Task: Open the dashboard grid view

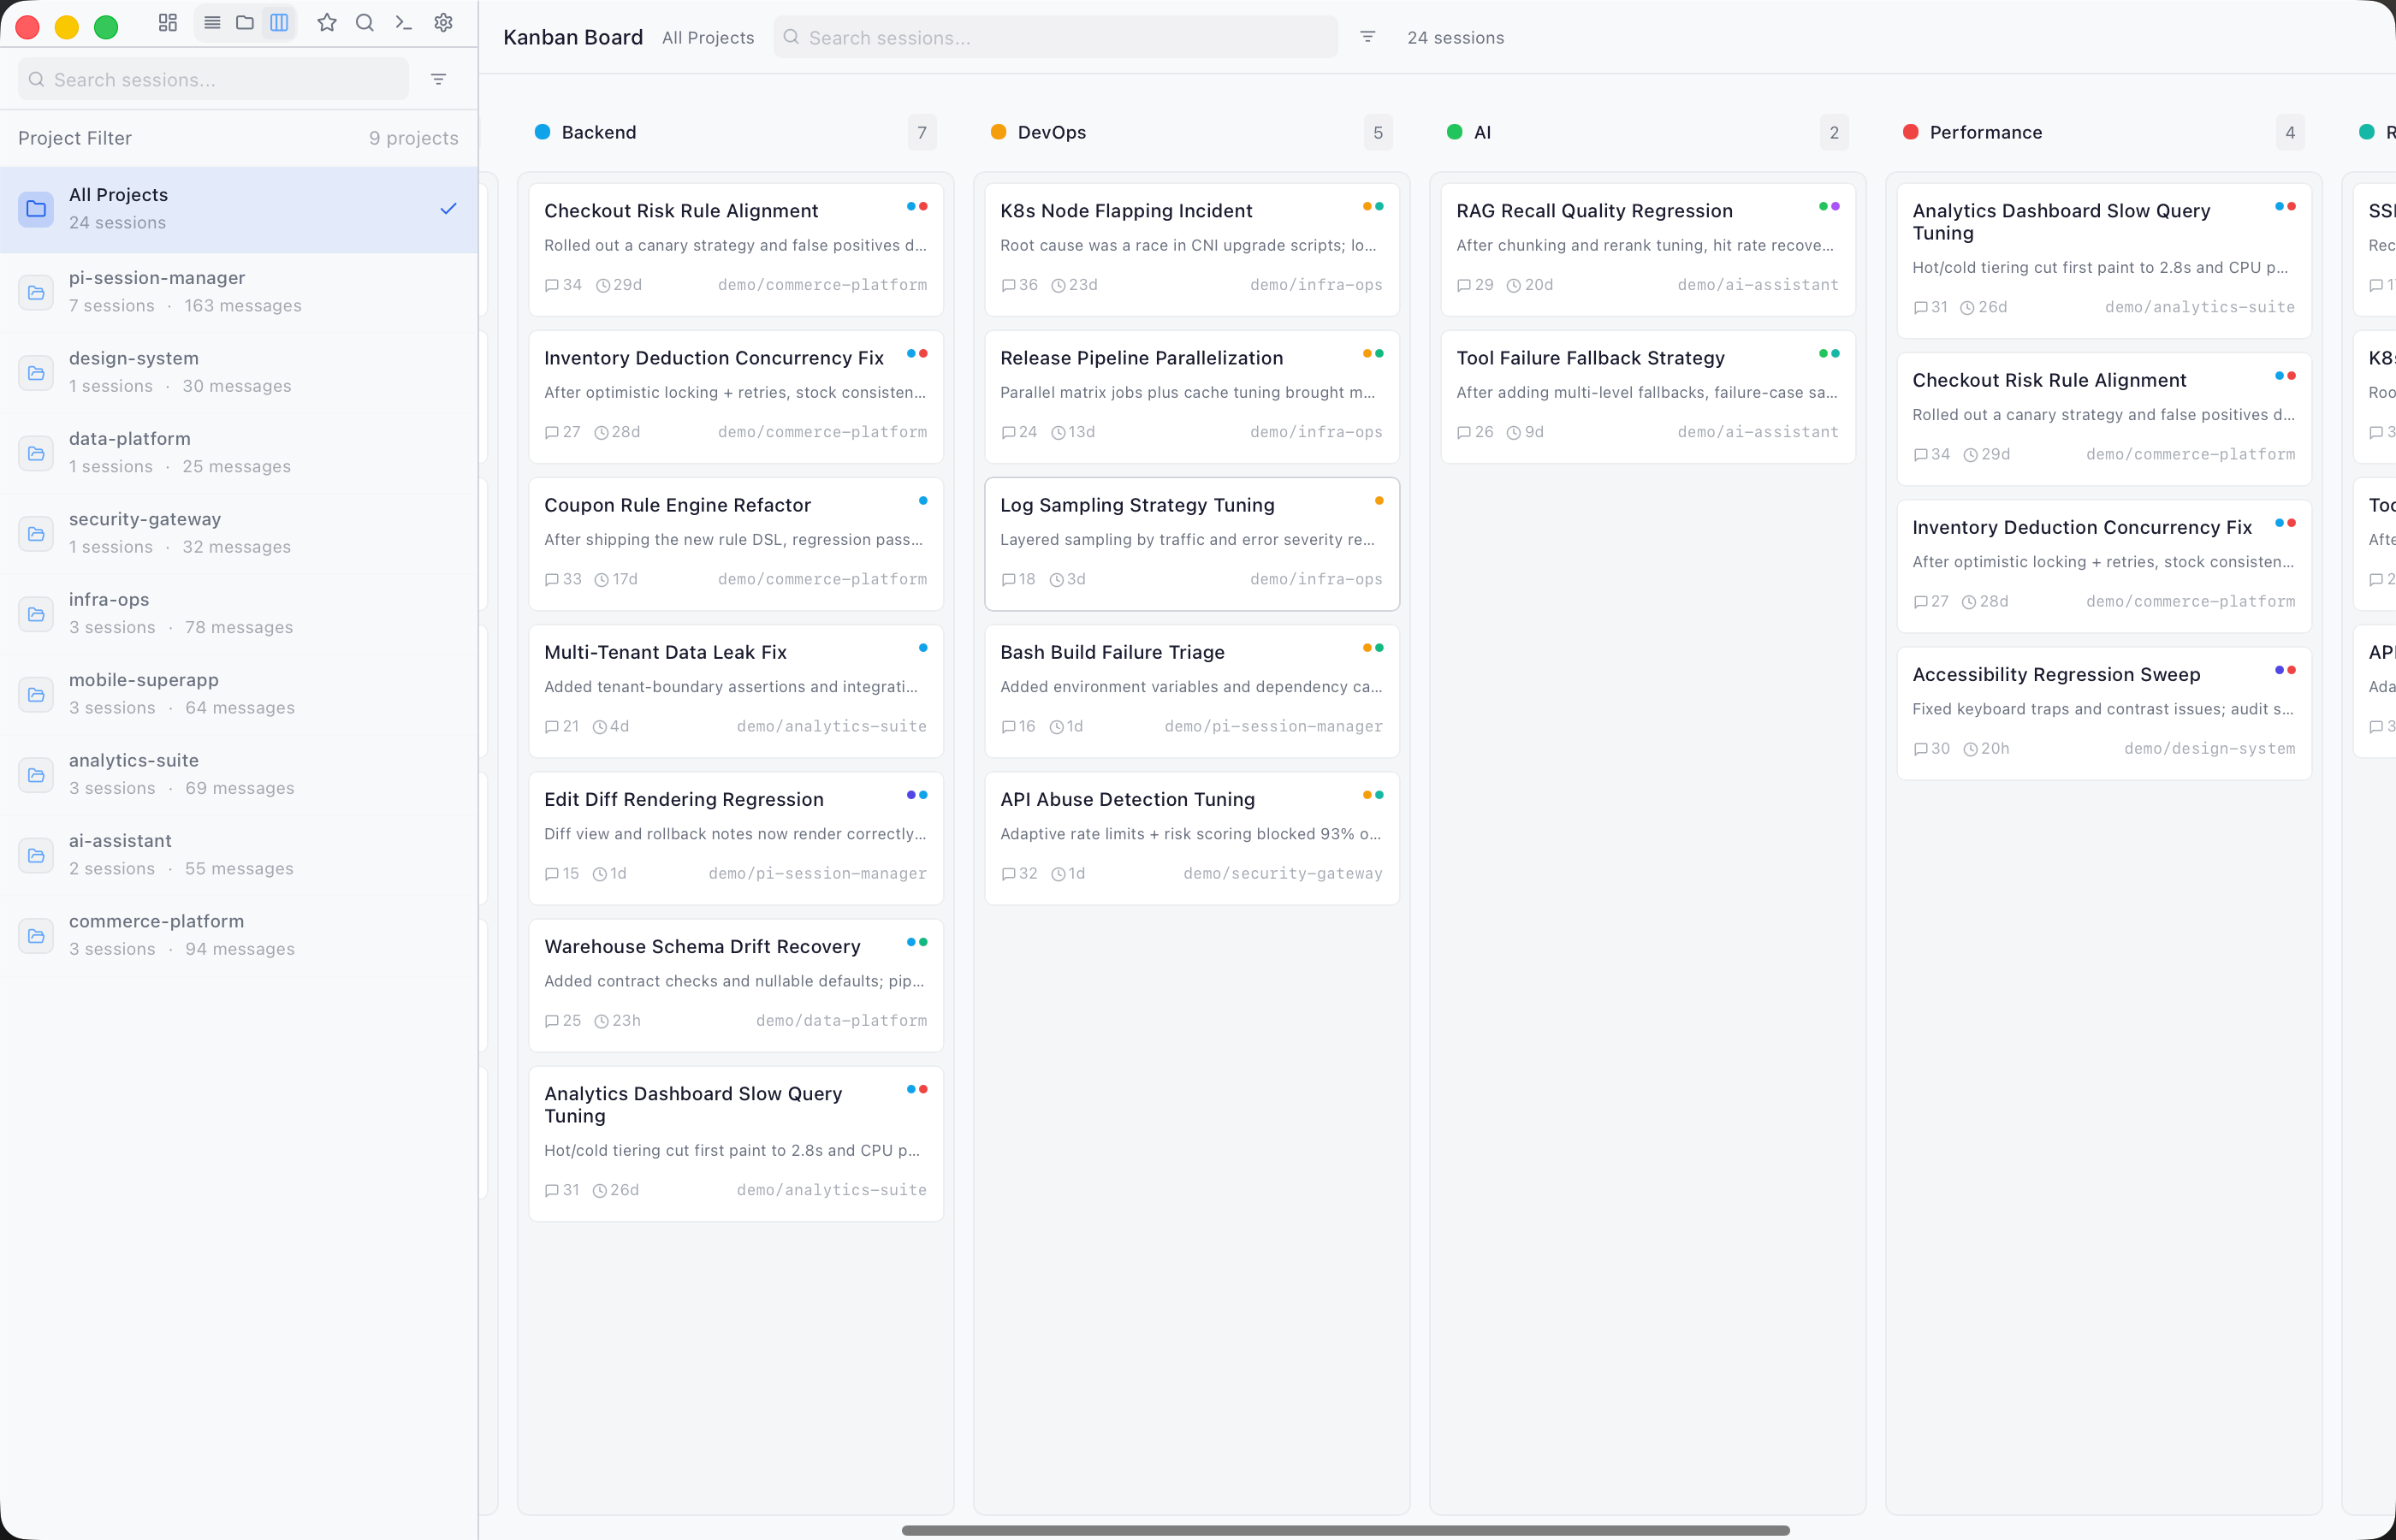Action: (167, 22)
